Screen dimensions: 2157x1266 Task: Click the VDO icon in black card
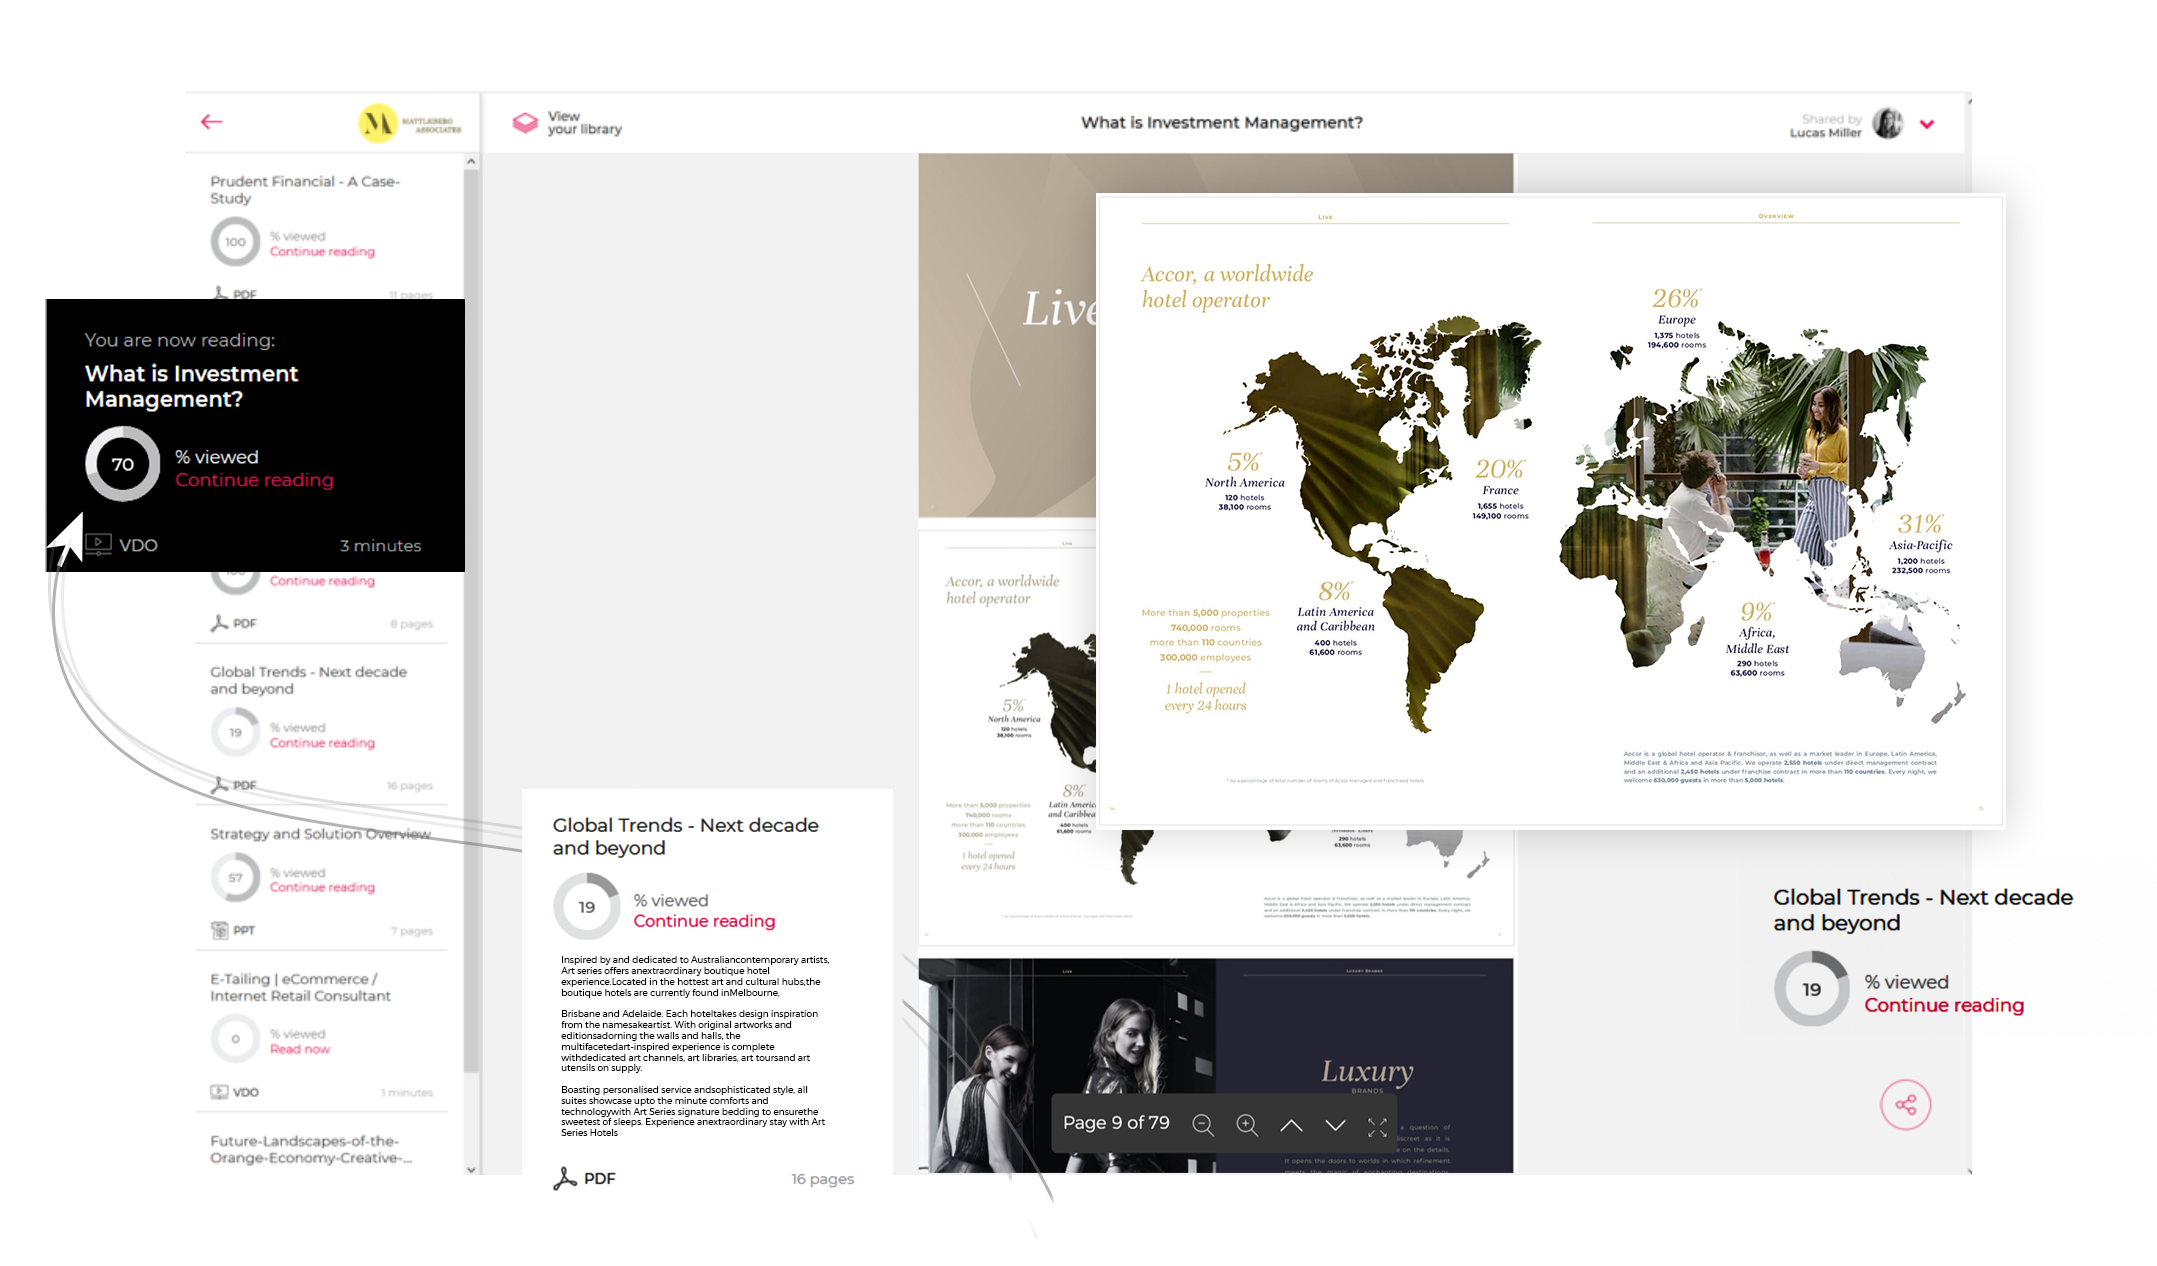tap(98, 544)
